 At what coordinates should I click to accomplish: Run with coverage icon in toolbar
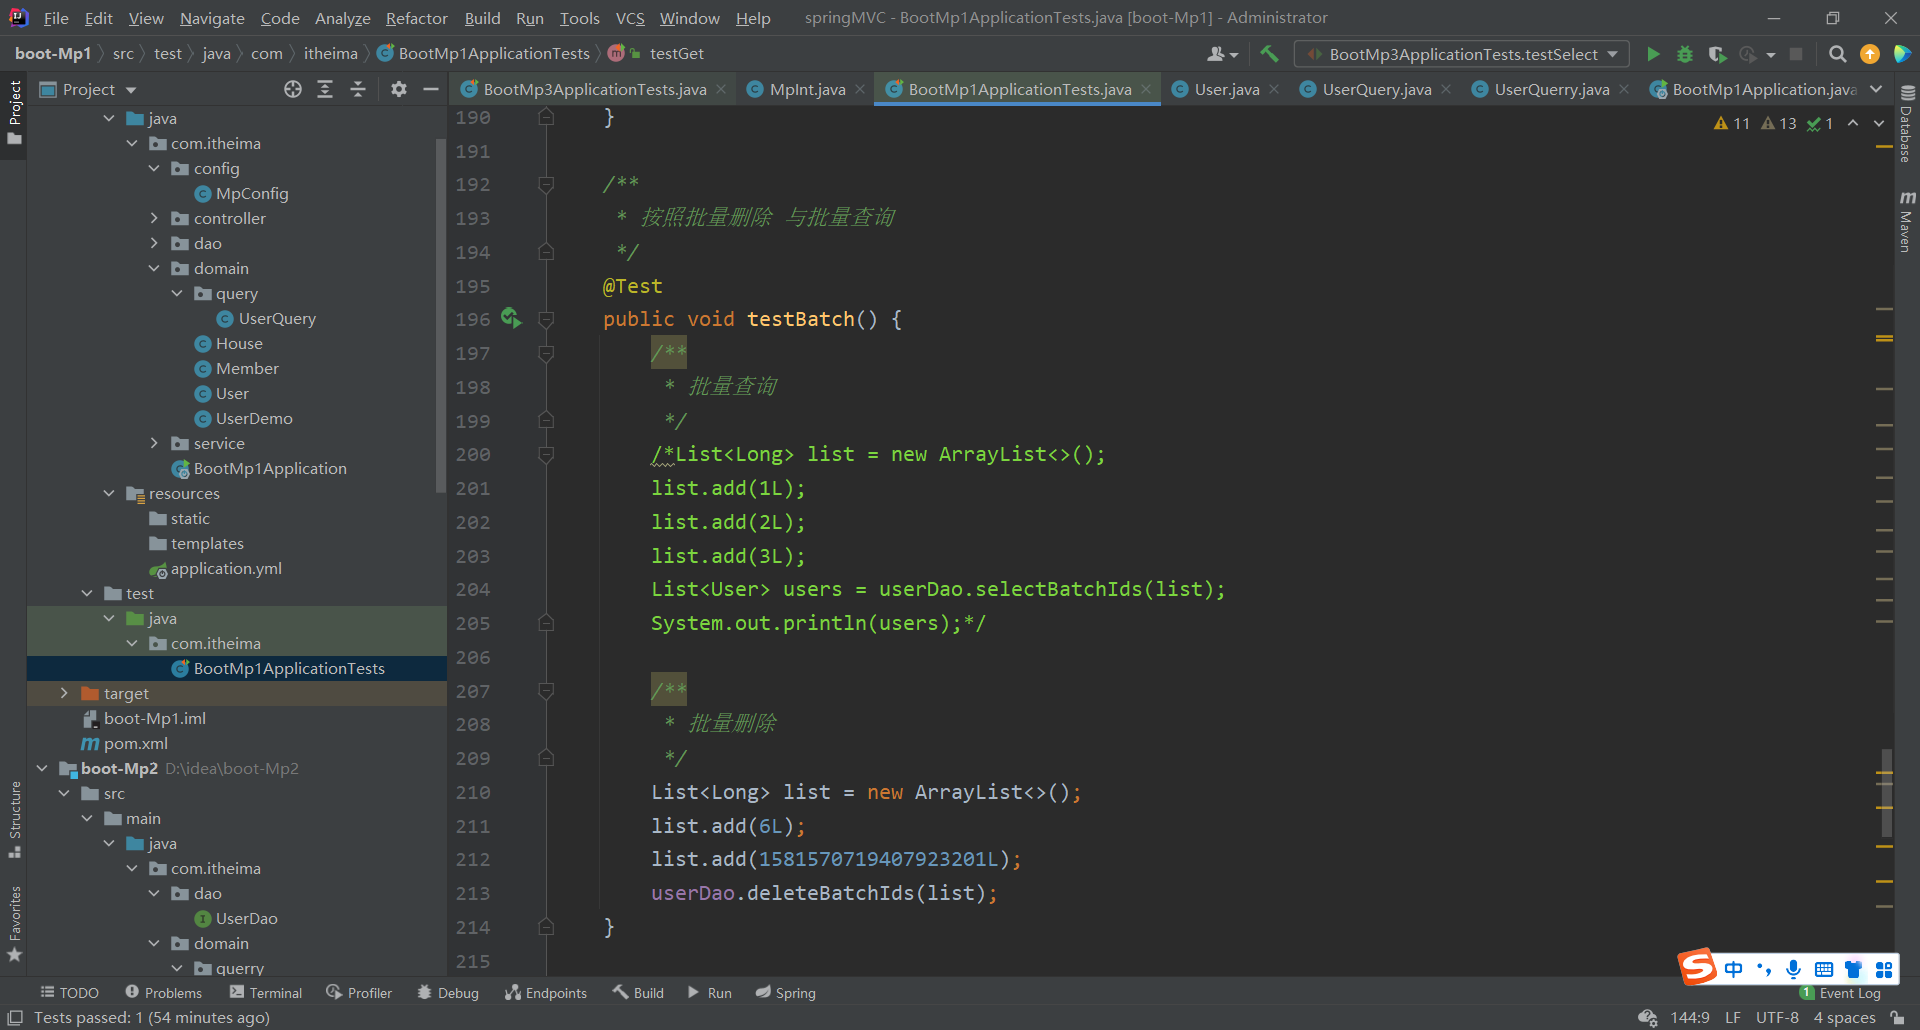click(x=1717, y=54)
